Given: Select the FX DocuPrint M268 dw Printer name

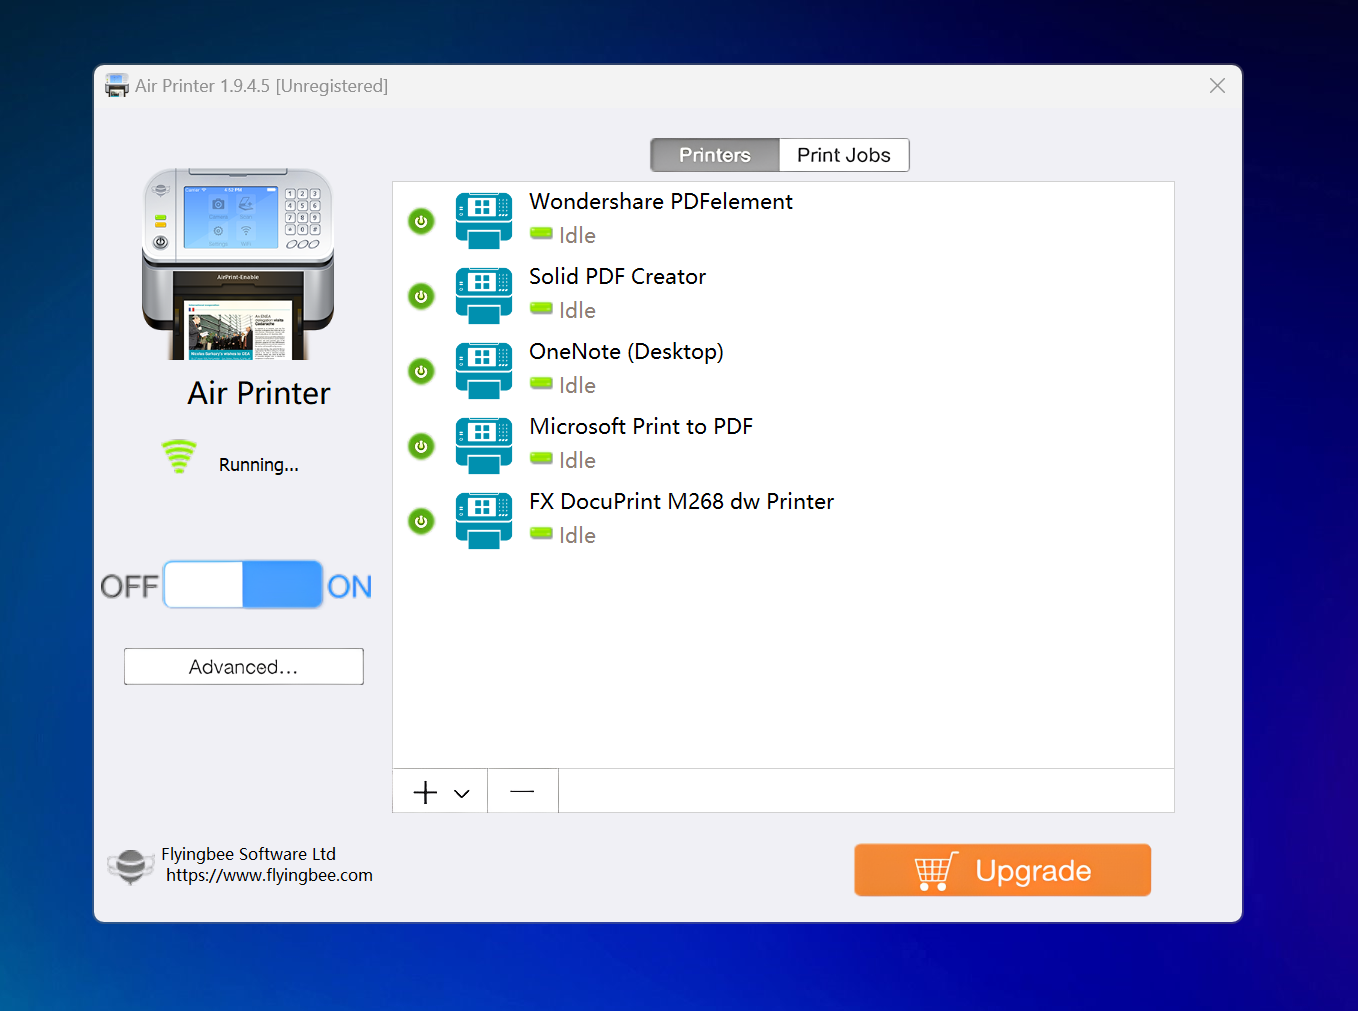Looking at the screenshot, I should click(x=682, y=501).
